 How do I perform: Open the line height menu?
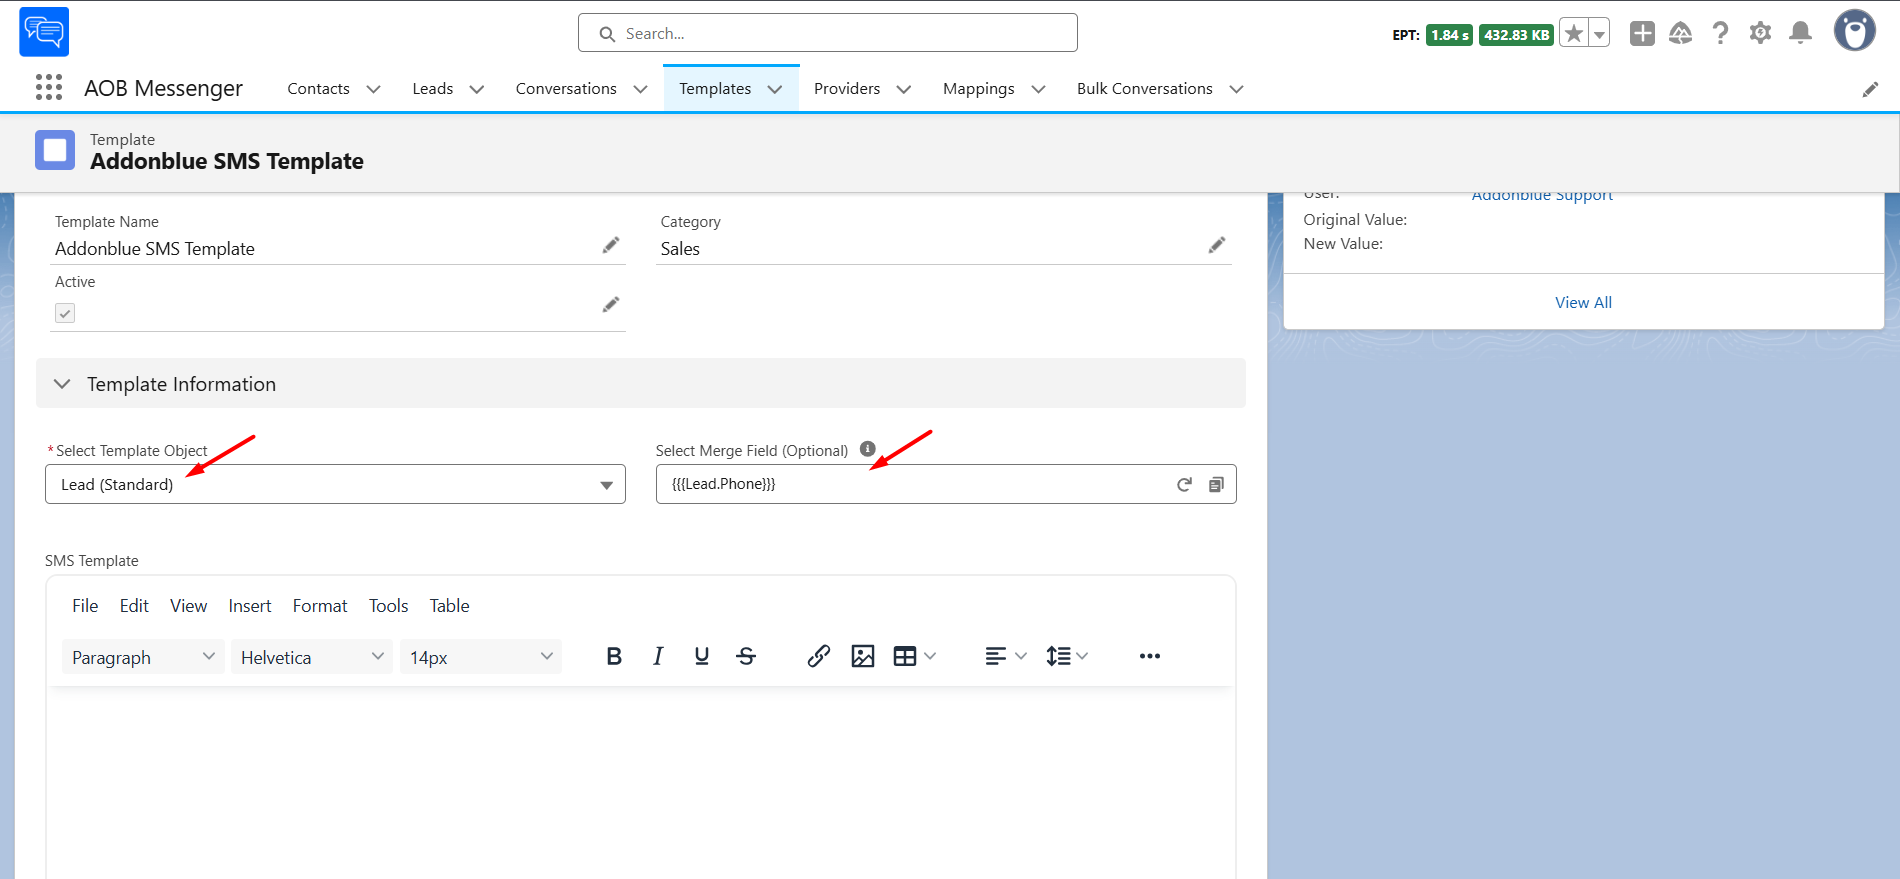click(x=1067, y=656)
